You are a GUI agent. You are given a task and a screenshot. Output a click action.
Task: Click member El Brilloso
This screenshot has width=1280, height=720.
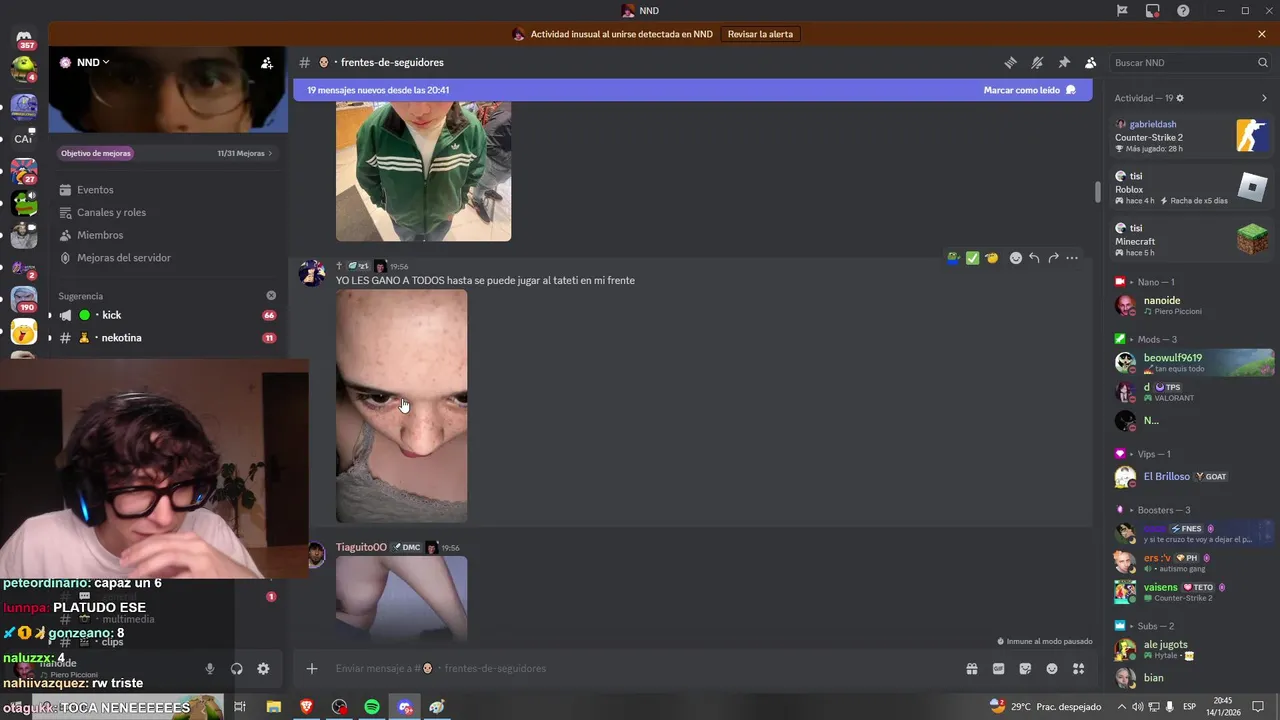(1192, 477)
